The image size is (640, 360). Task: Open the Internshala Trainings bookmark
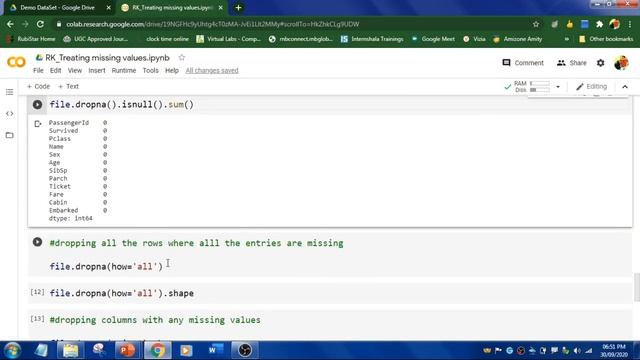coord(372,39)
